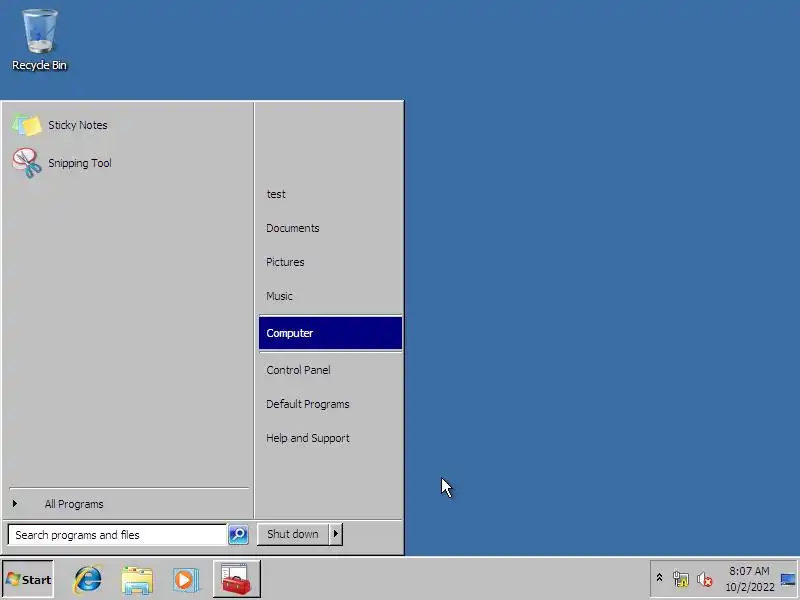Screen dimensions: 800x600
Task: Open Pictures from Start menu
Action: coord(330,262)
